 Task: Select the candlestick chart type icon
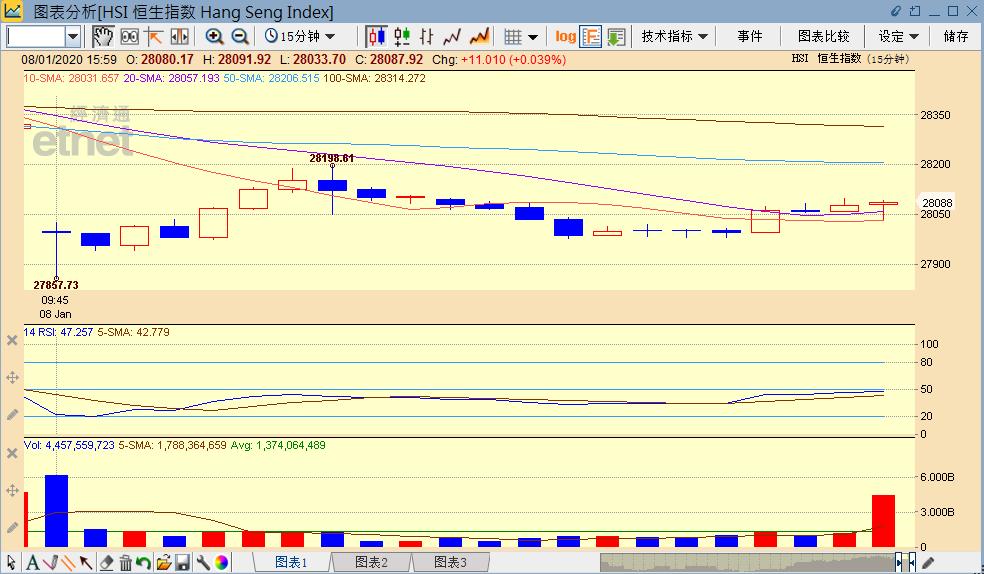pyautogui.click(x=377, y=36)
